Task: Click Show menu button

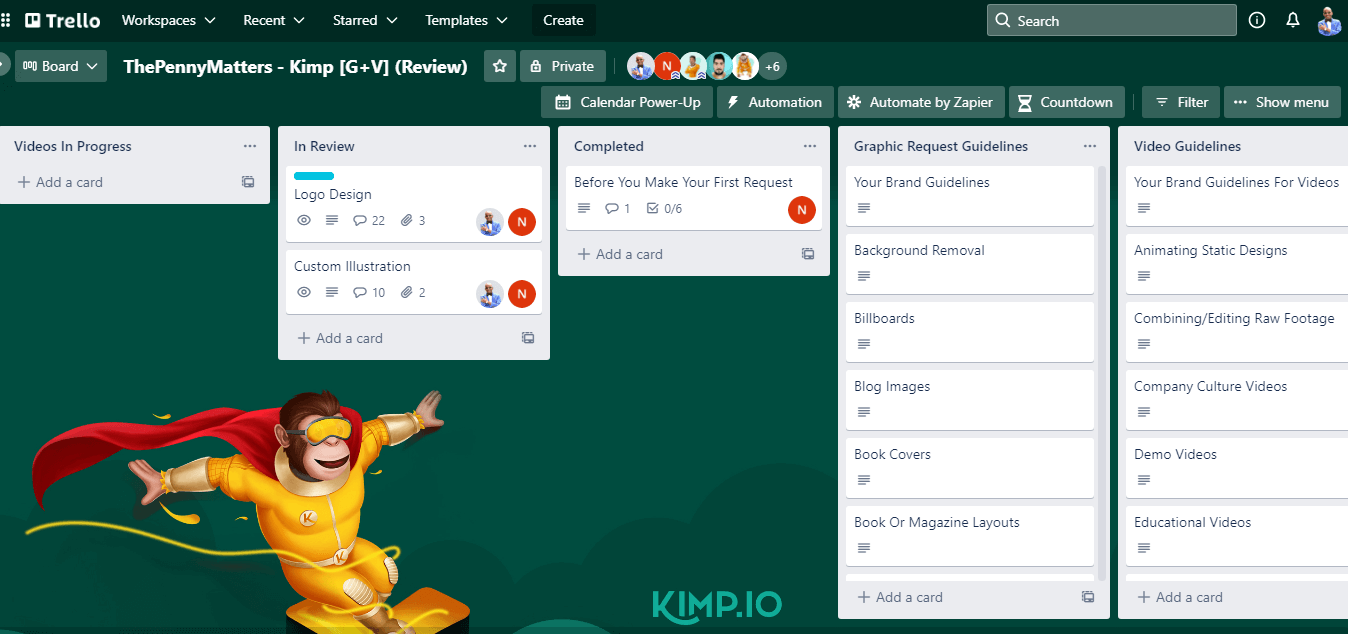Action: click(x=1282, y=102)
